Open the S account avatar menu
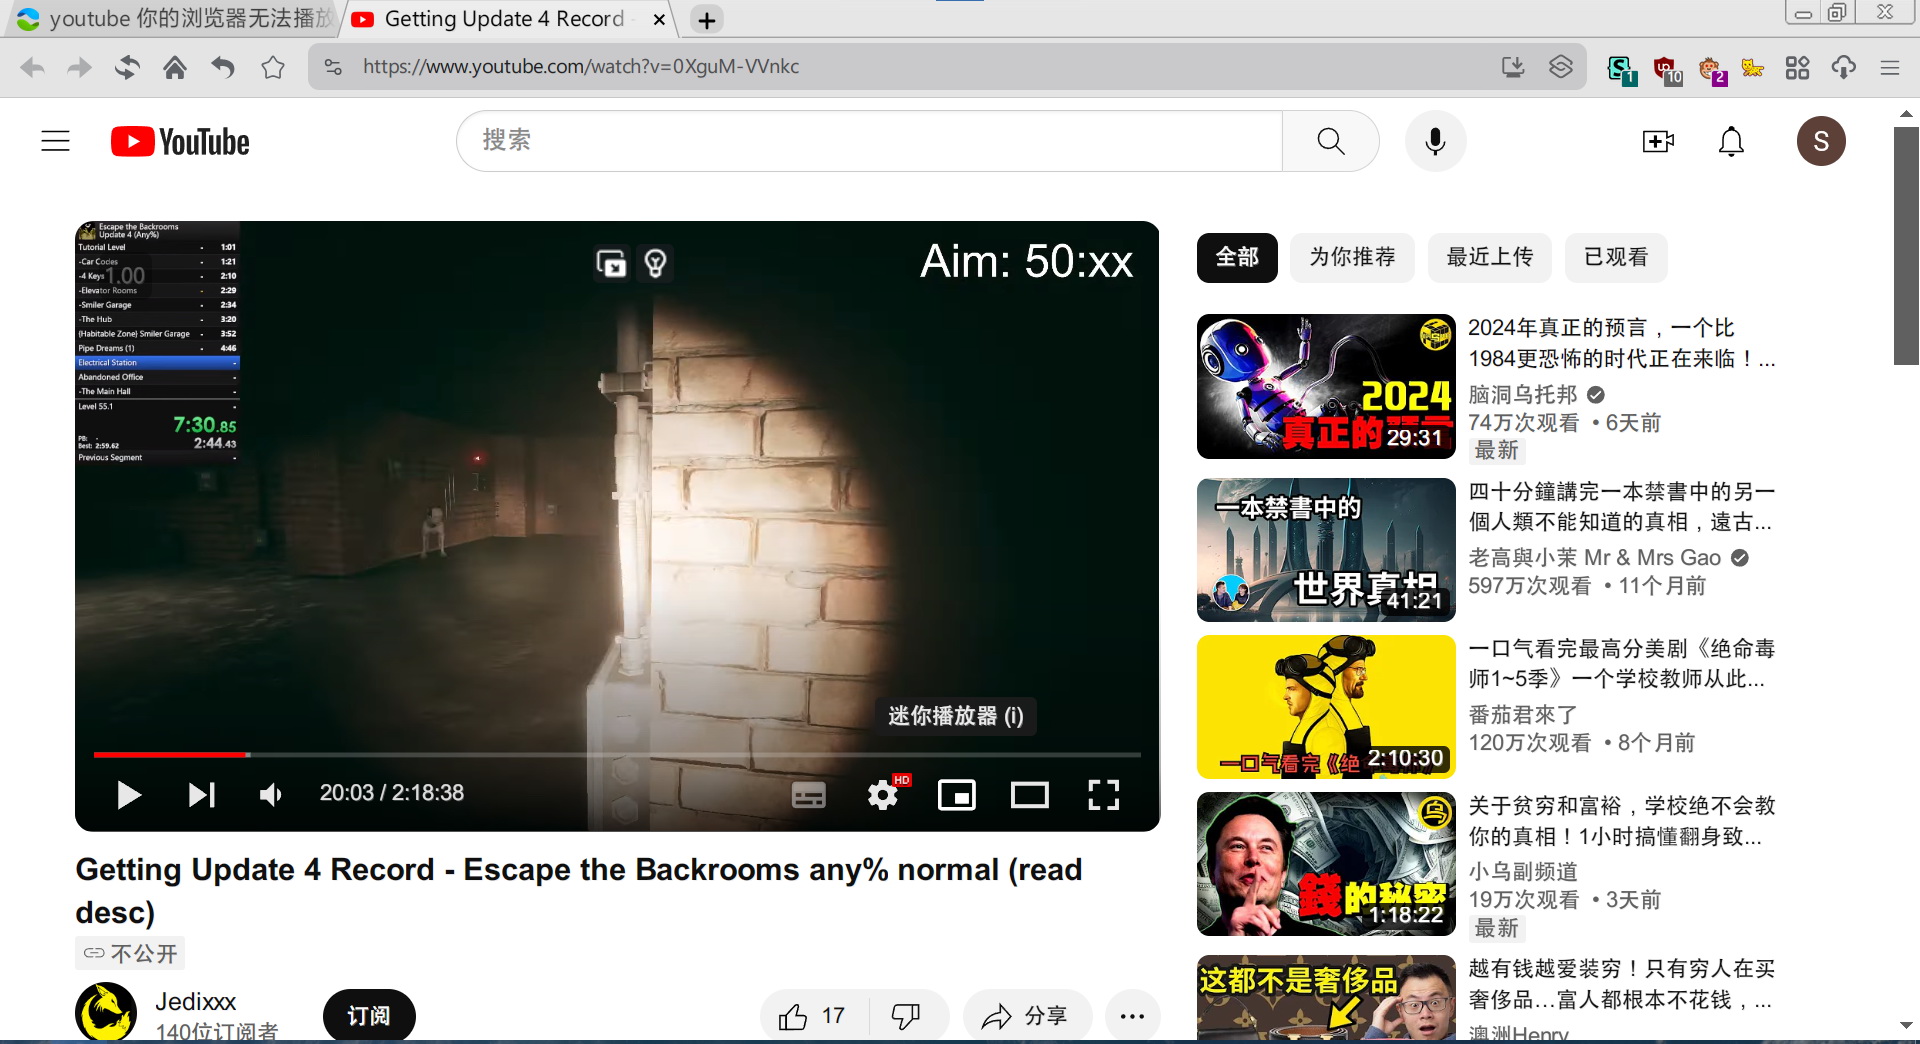 [1820, 141]
